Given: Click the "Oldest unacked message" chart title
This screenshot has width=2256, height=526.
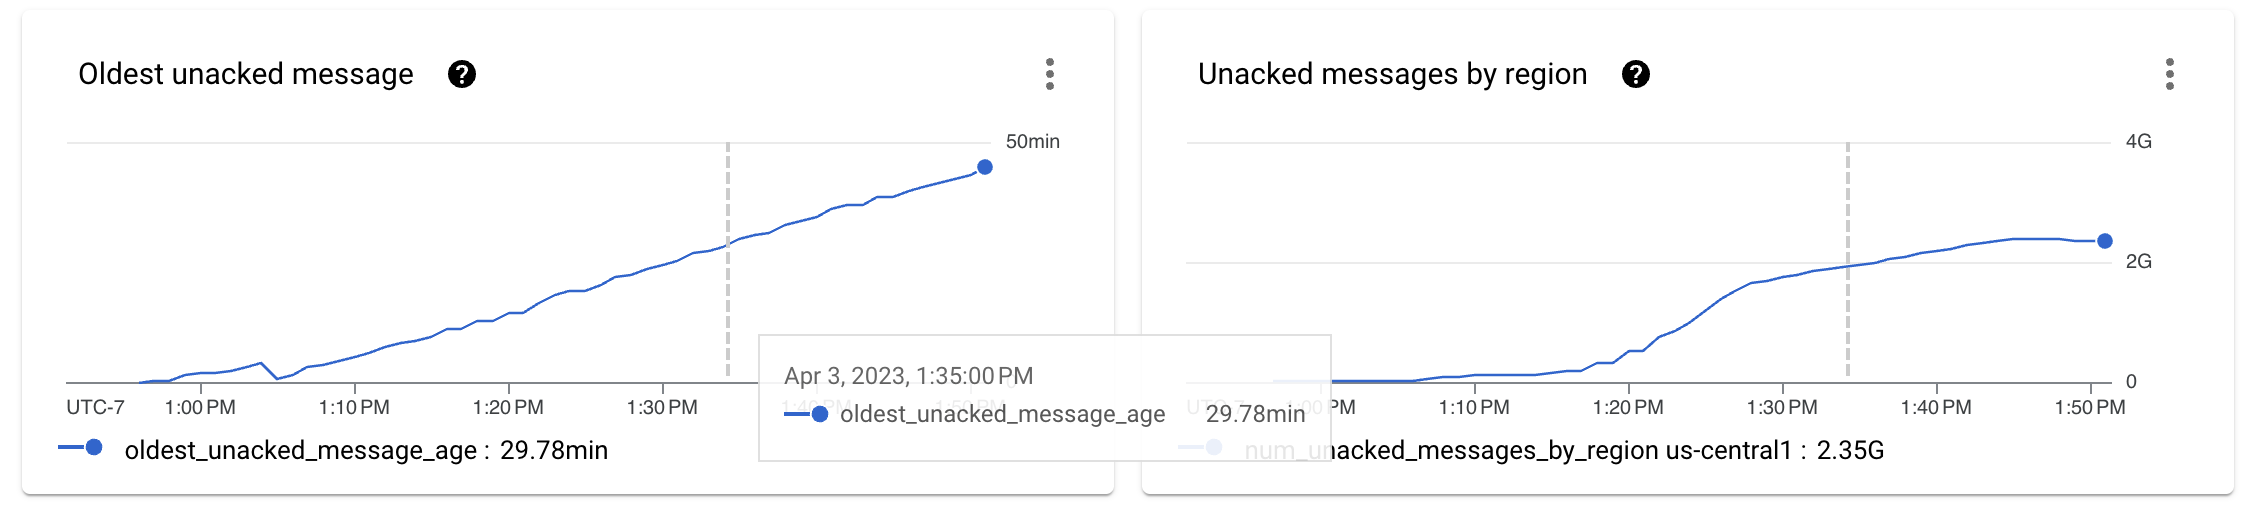Looking at the screenshot, I should pos(246,74).
